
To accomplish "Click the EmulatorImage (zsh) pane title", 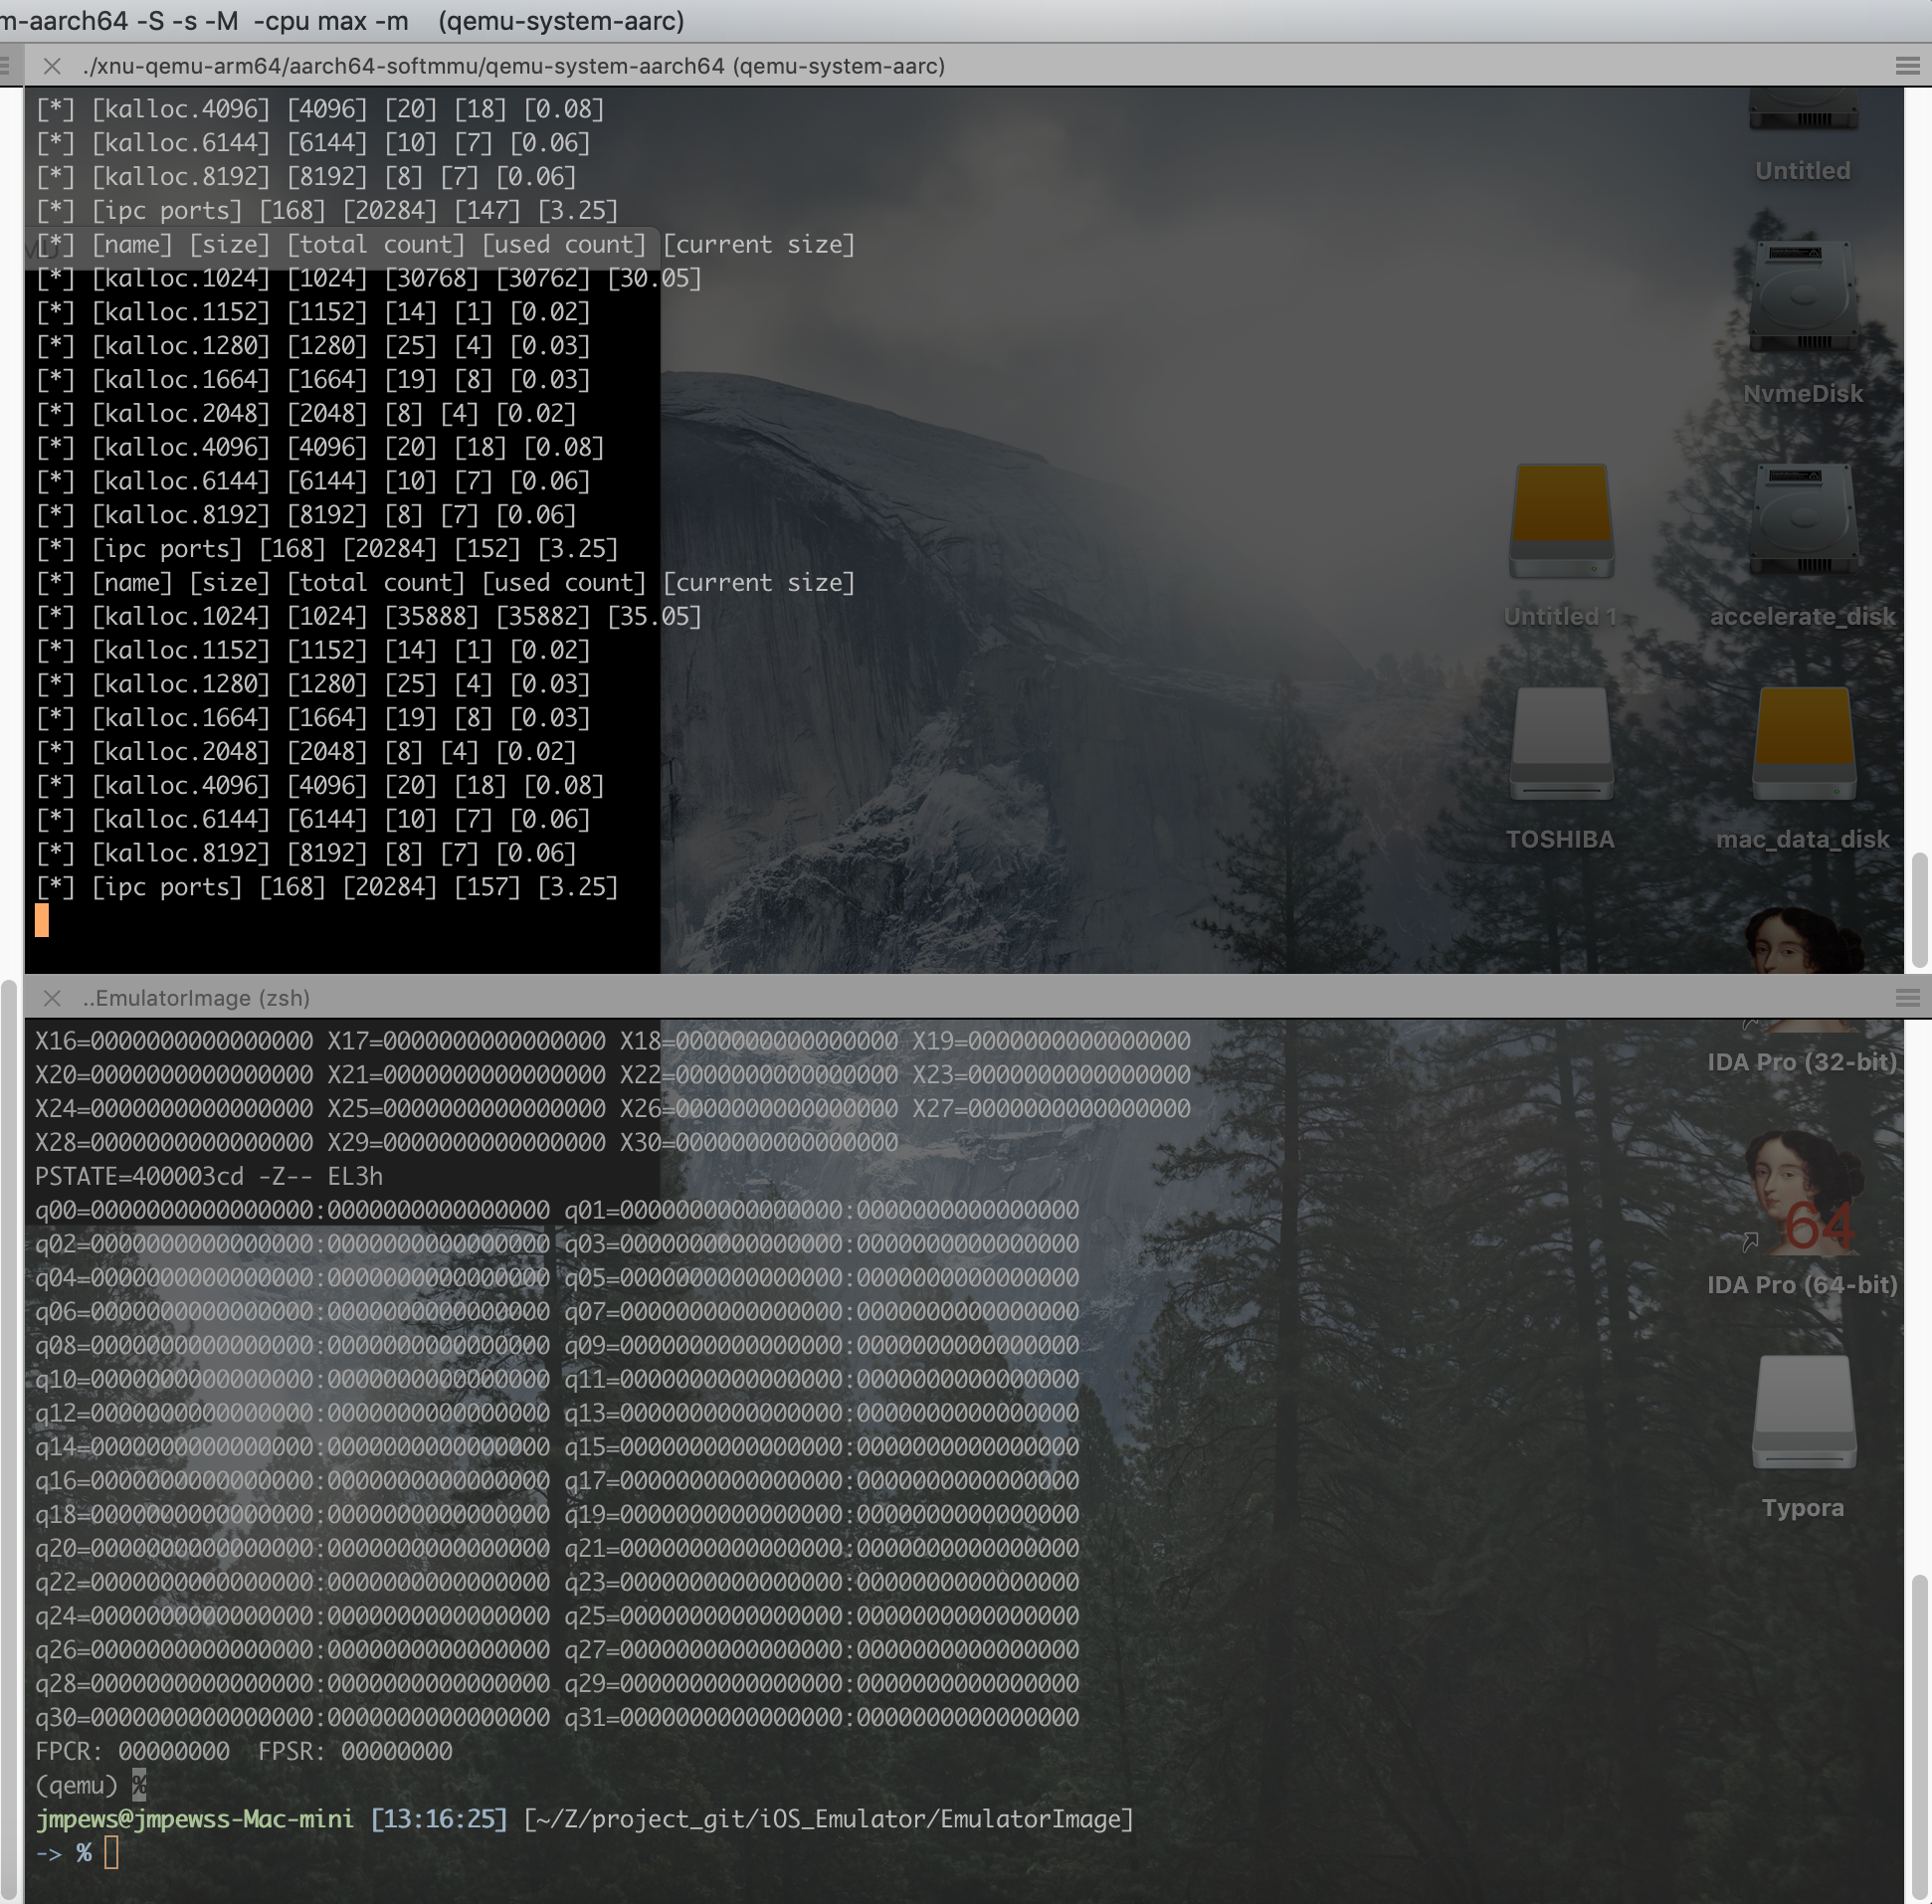I will coord(196,998).
